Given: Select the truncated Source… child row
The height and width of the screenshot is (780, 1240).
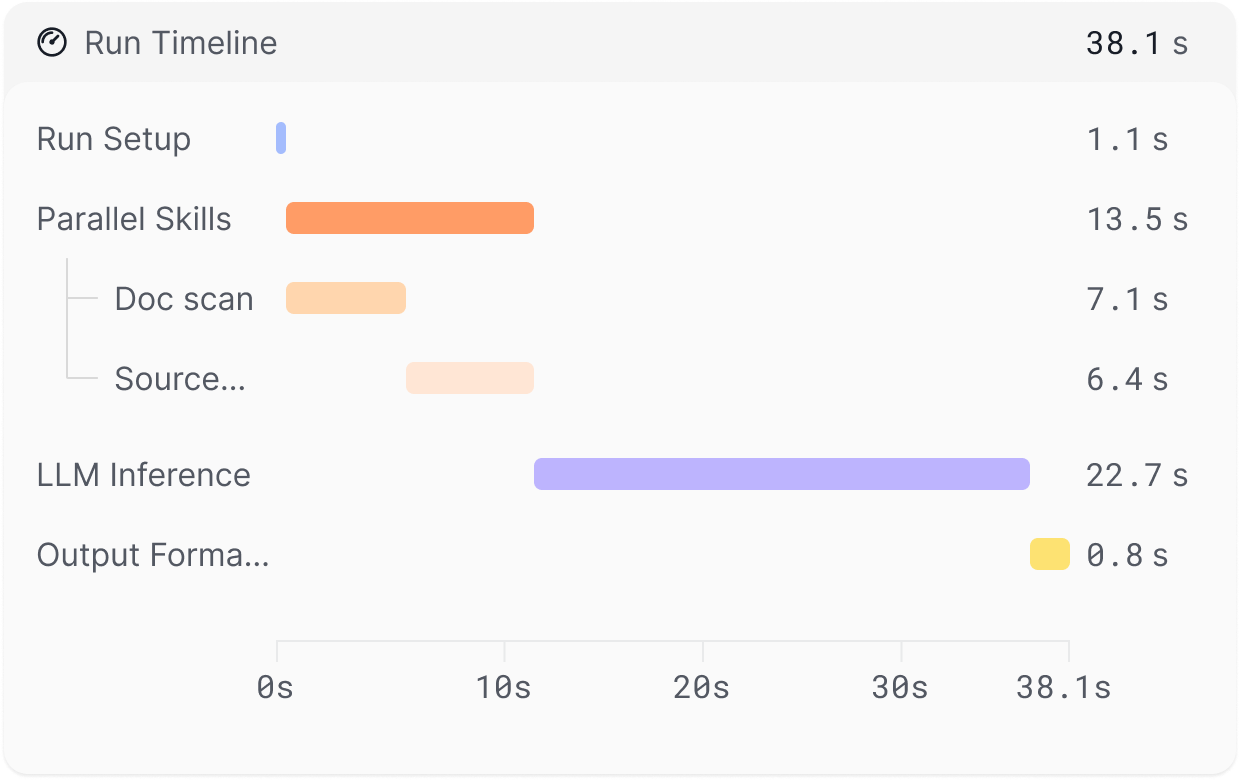Looking at the screenshot, I should 180,379.
